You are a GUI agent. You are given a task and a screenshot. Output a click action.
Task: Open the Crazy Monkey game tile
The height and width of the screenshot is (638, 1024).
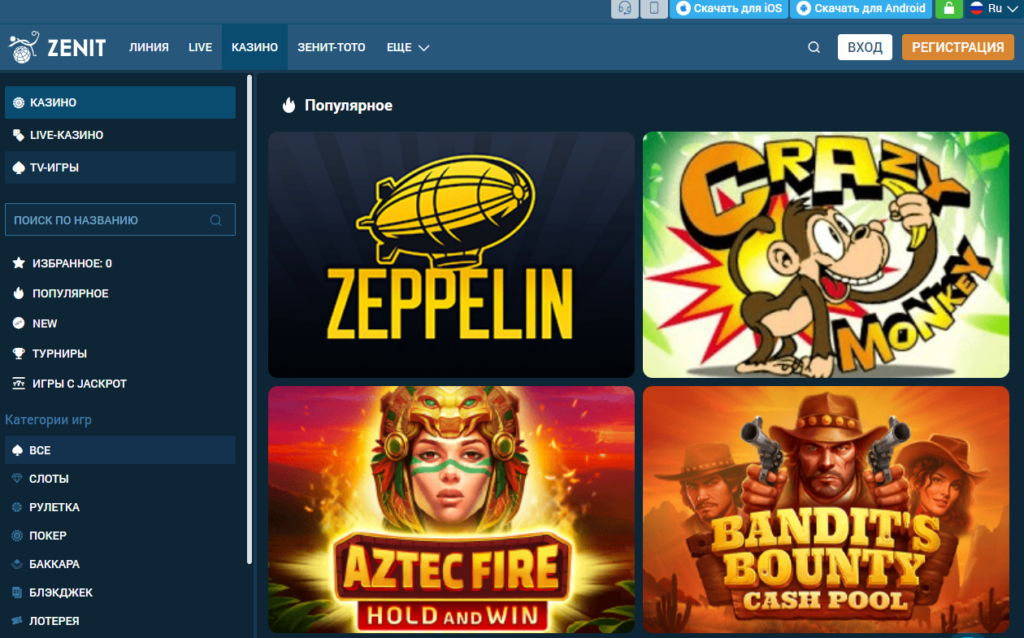[826, 255]
